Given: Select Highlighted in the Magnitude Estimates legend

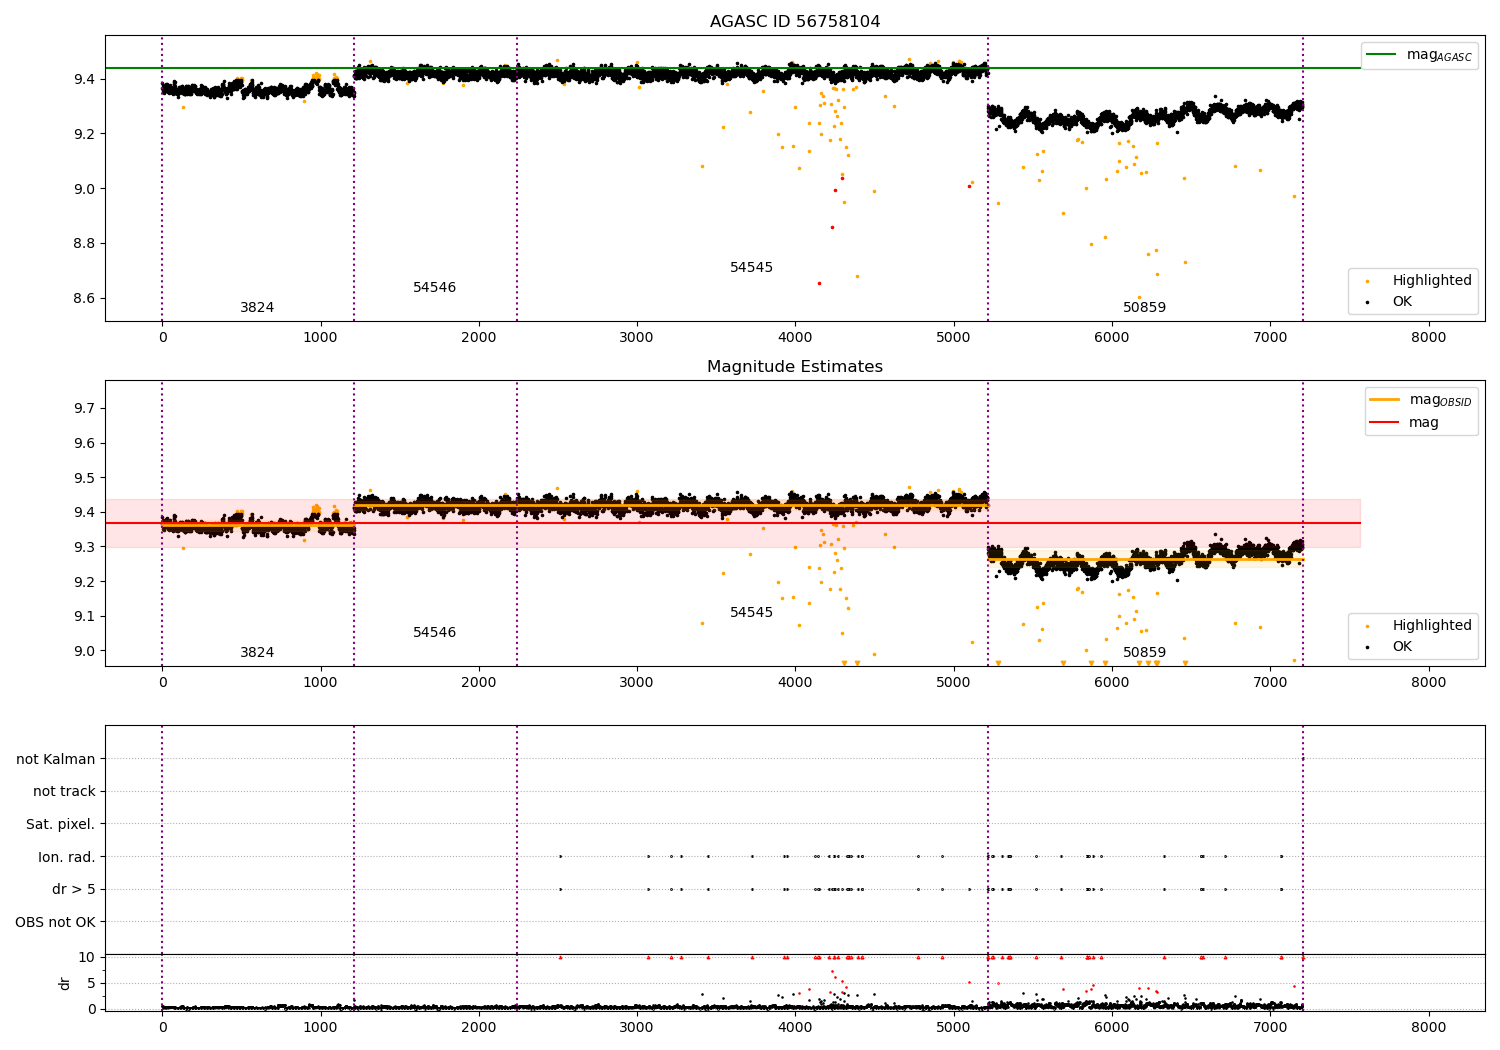Looking at the screenshot, I should click(1432, 625).
